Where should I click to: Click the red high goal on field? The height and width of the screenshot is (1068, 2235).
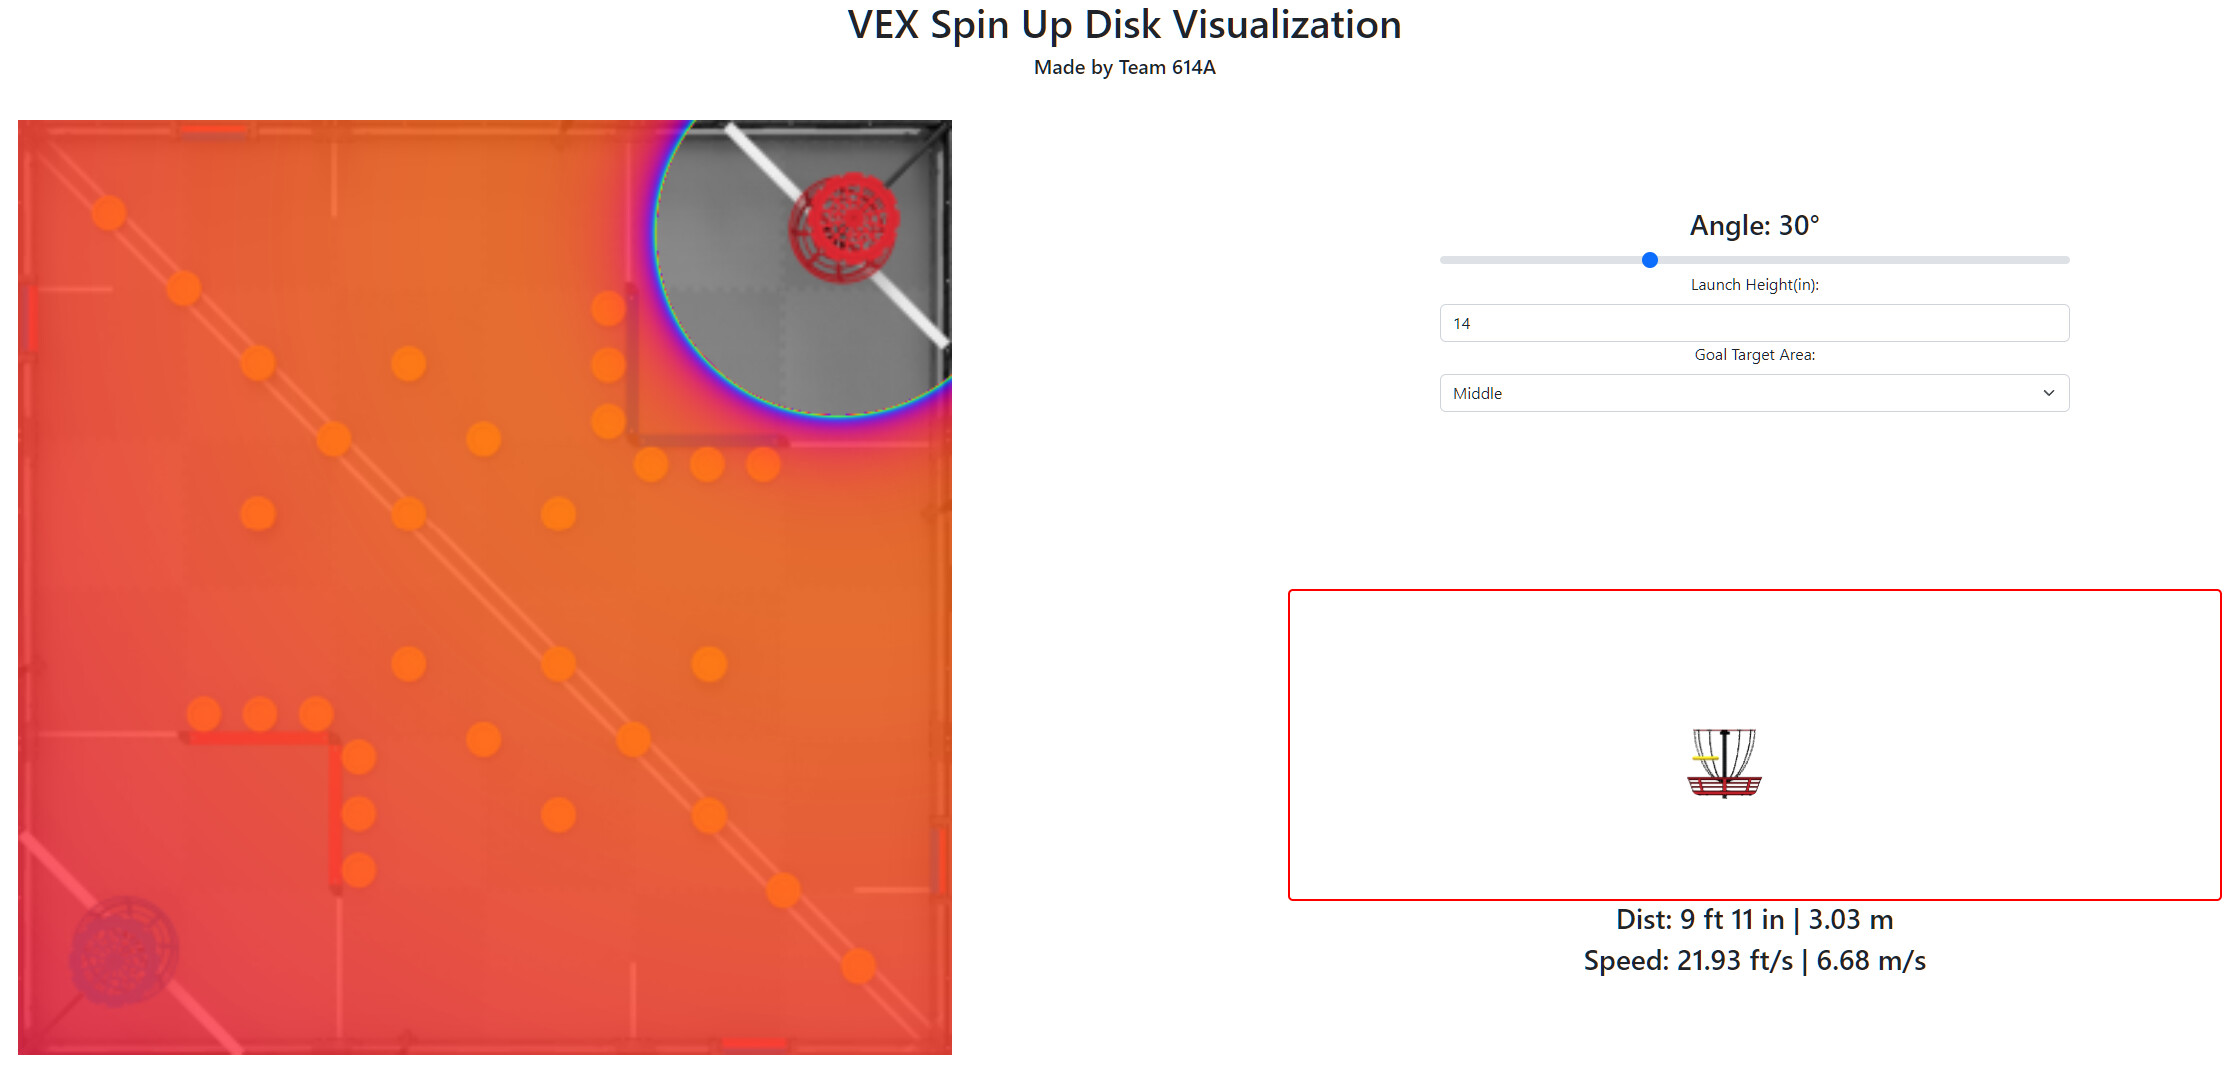[x=844, y=228]
